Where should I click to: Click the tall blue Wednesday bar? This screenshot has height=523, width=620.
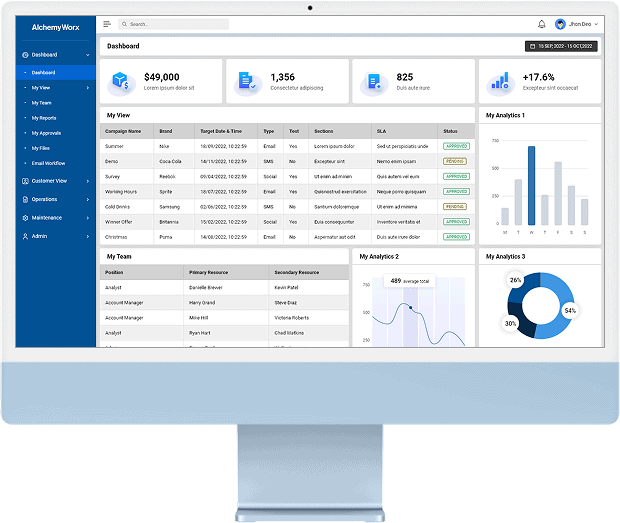click(531, 185)
